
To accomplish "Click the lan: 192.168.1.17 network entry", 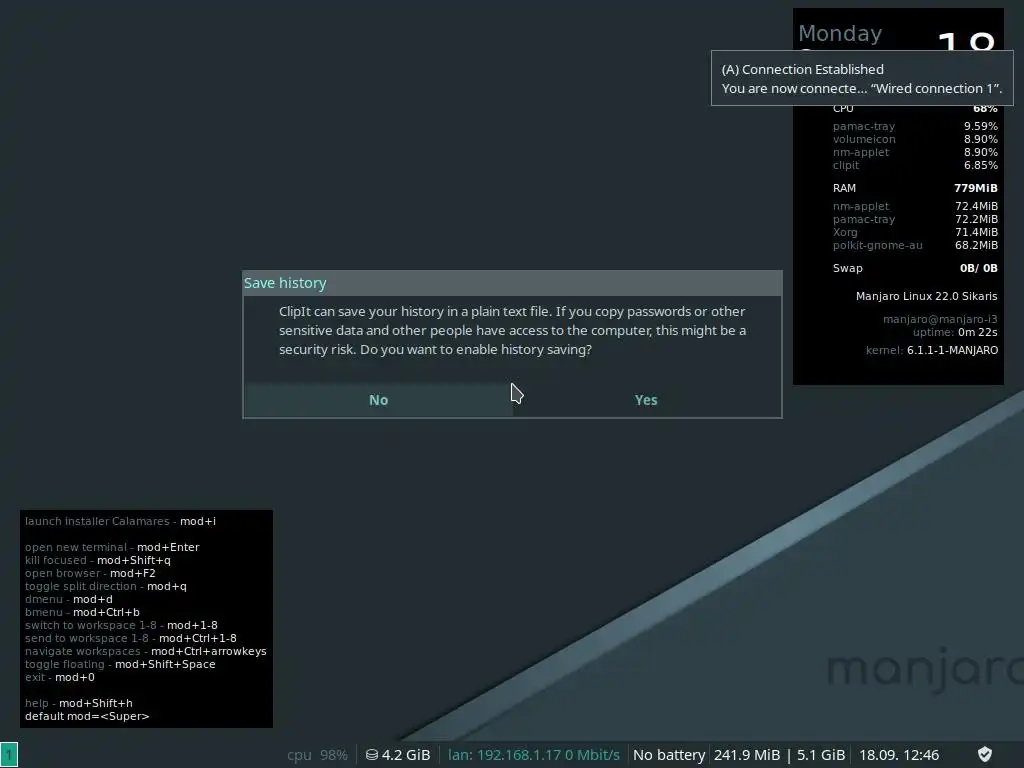I will 534,755.
